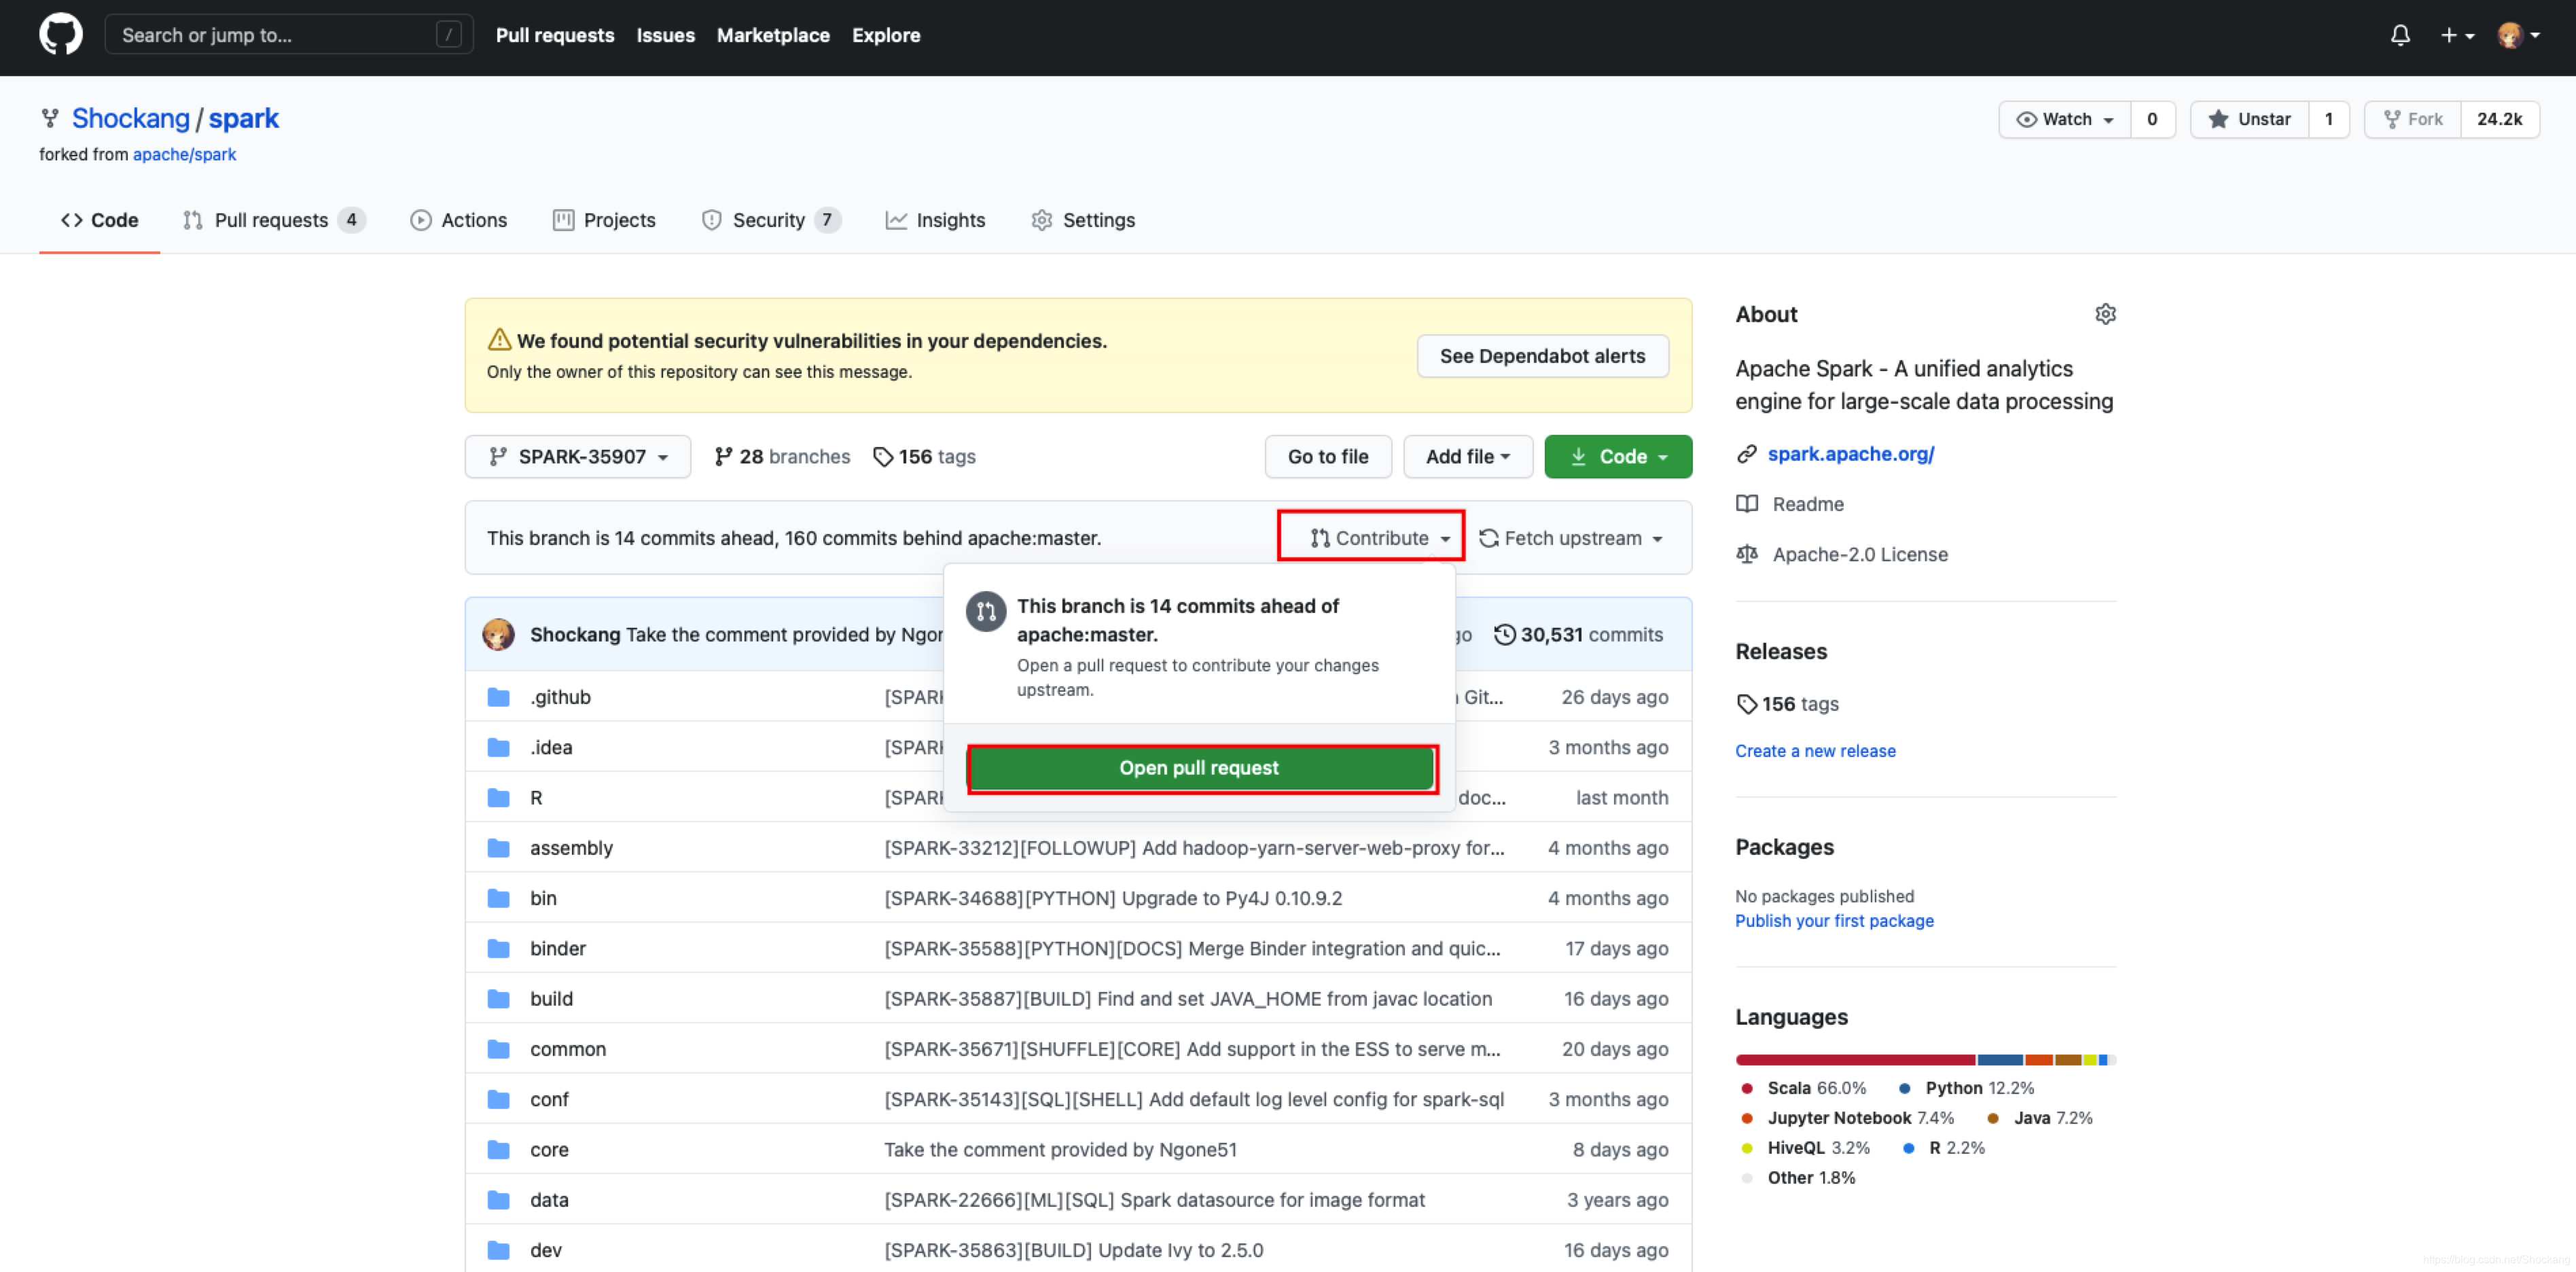Click the Fork count 24.2k
This screenshot has height=1272, width=2576.
(x=2499, y=119)
